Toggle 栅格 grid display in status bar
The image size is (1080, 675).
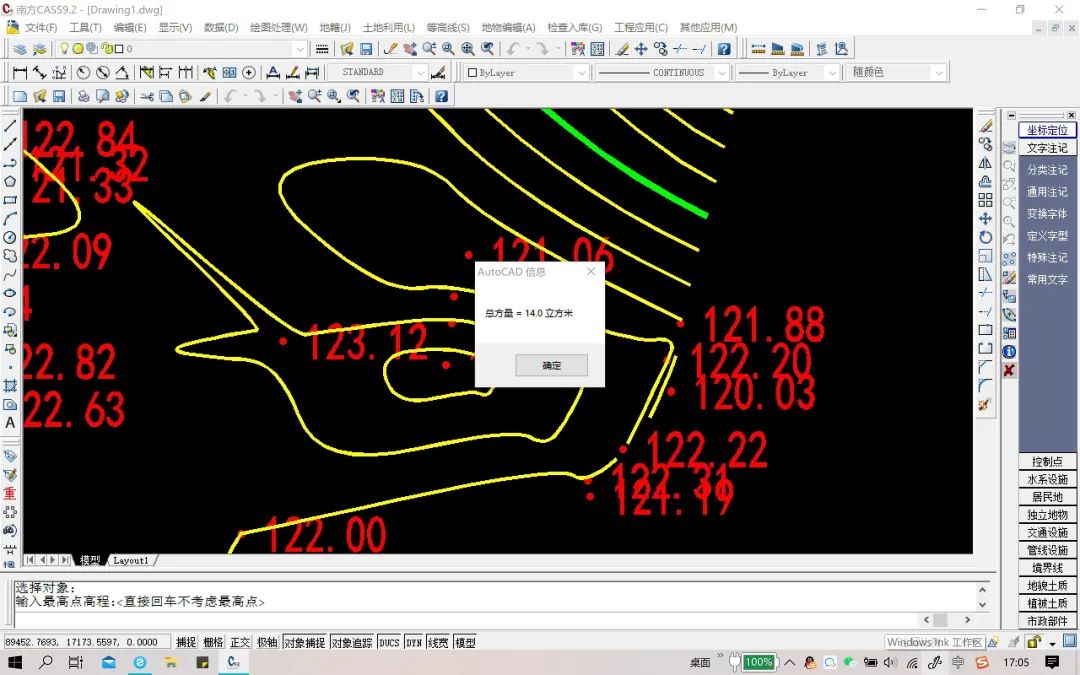[x=213, y=642]
